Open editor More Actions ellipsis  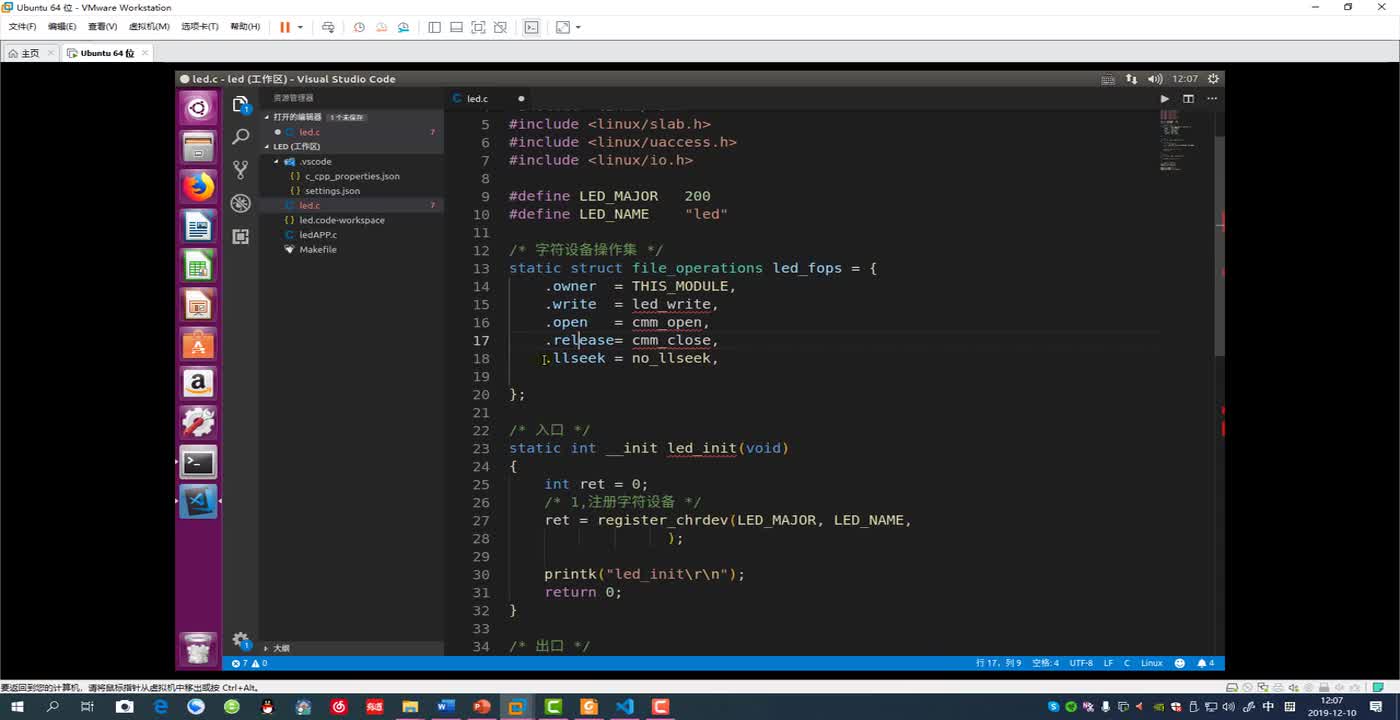[1210, 99]
